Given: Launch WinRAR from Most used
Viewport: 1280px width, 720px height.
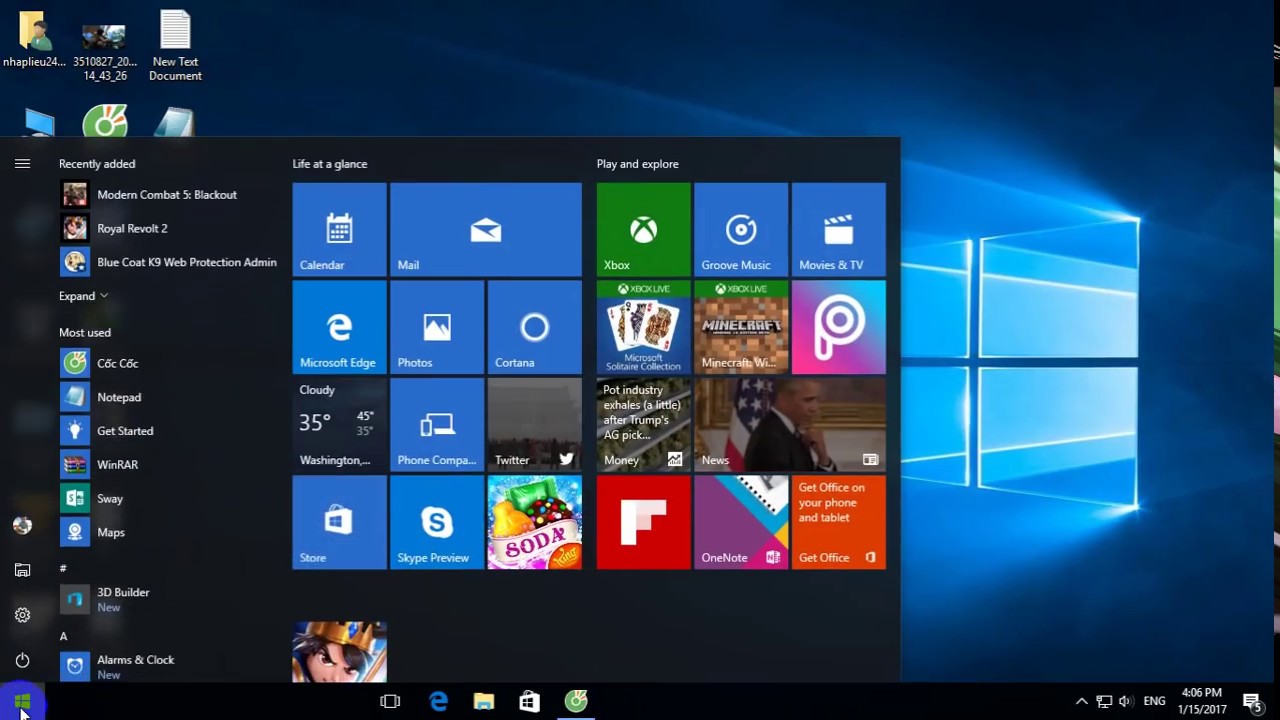Looking at the screenshot, I should (168, 465).
